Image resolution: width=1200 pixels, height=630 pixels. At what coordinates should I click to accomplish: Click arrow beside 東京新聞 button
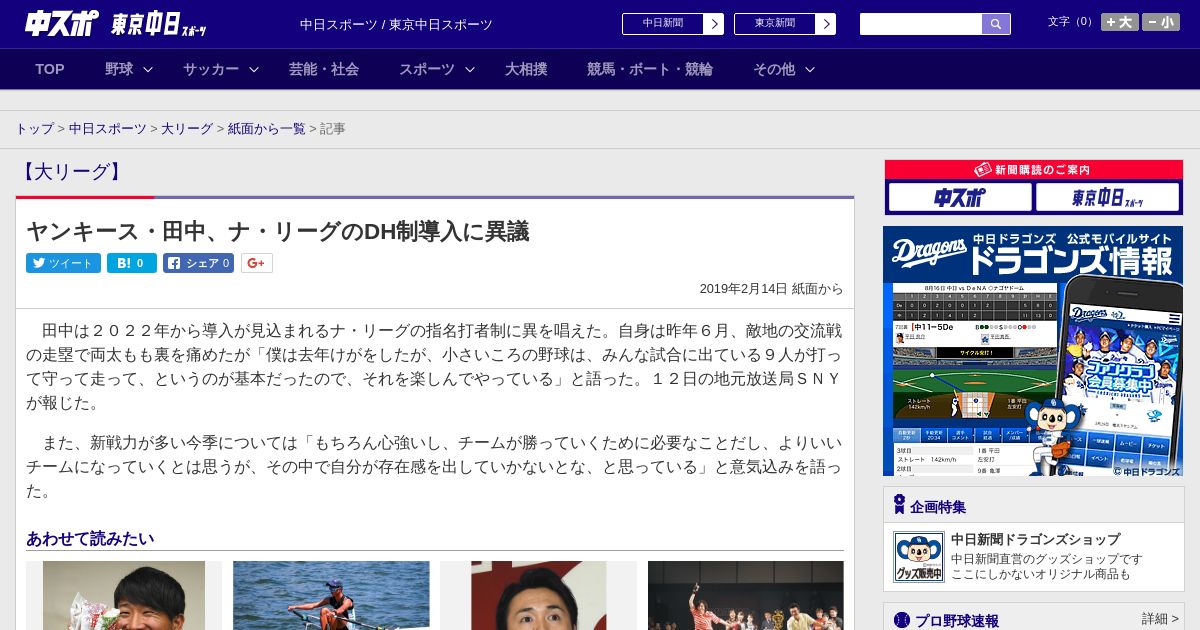pos(826,24)
